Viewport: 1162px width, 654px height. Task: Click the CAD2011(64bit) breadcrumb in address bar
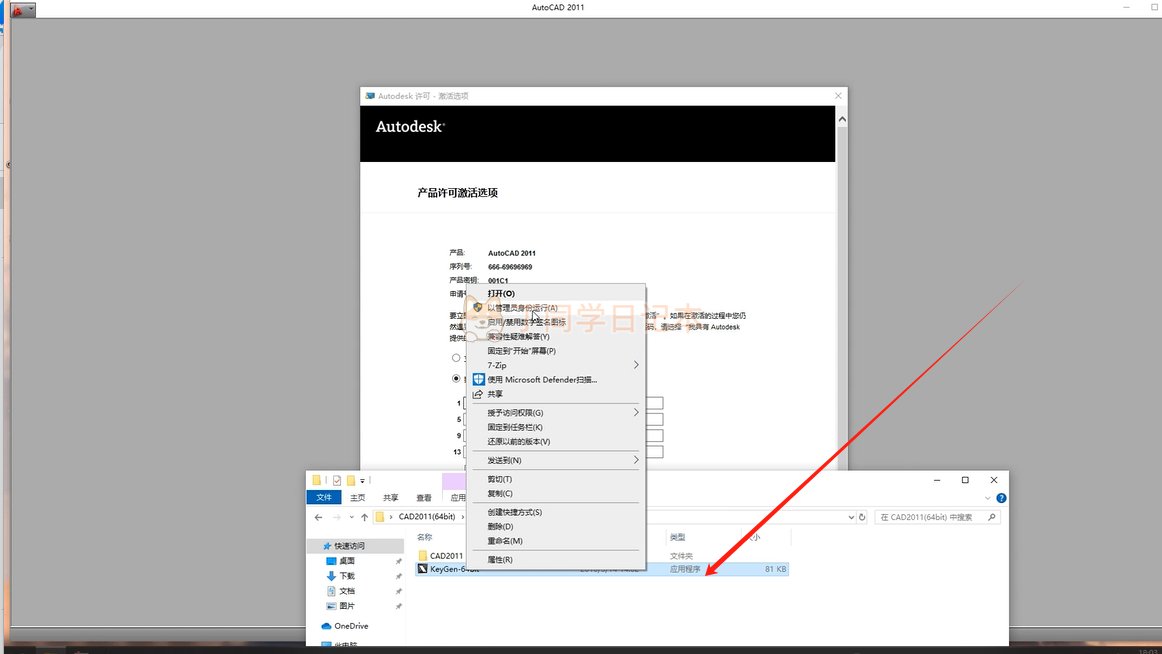[426, 517]
